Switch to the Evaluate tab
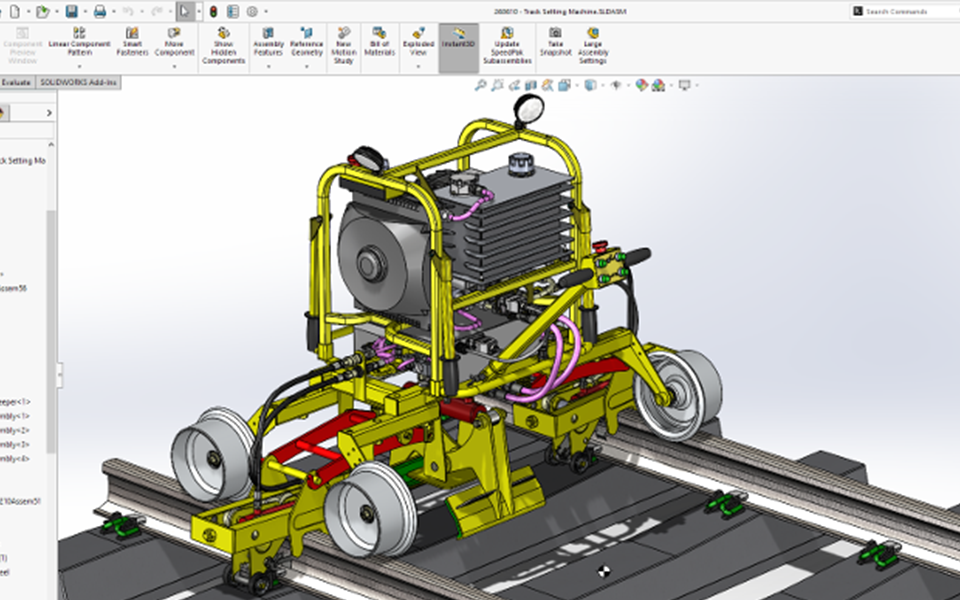Screen dimensions: 960x600 coord(16,83)
